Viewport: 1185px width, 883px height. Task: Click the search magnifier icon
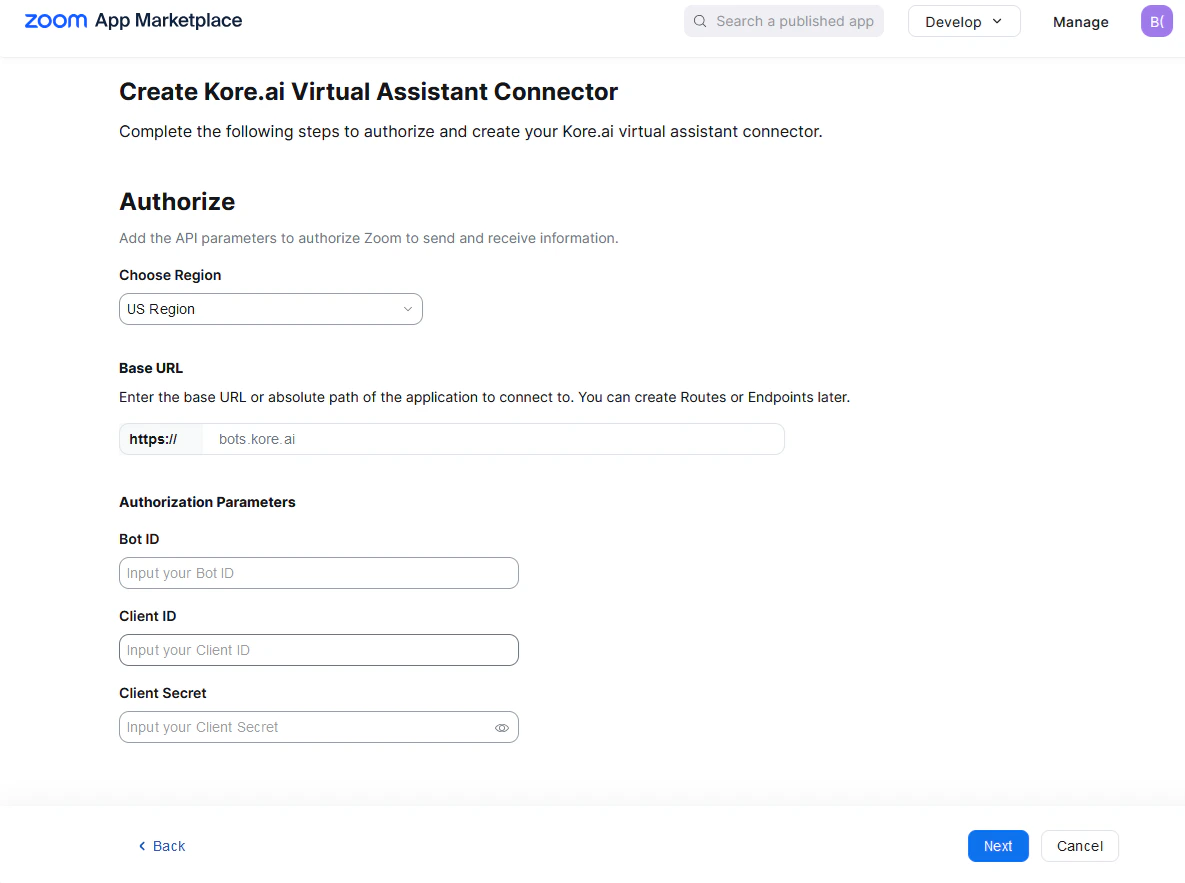pos(699,20)
